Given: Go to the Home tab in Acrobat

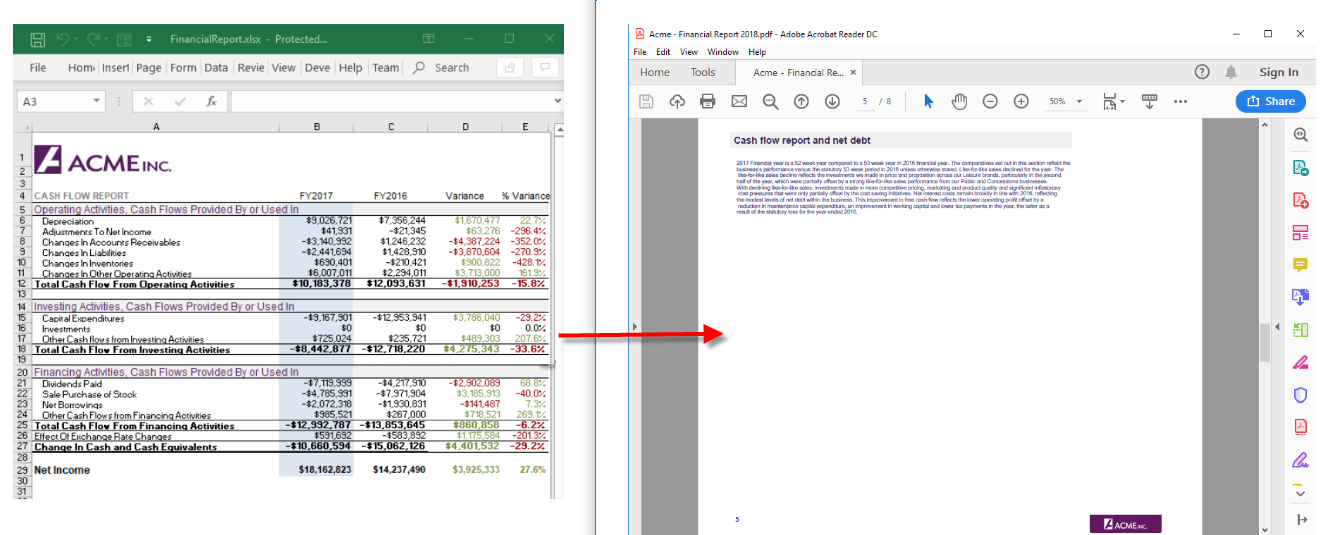Looking at the screenshot, I should [x=655, y=72].
